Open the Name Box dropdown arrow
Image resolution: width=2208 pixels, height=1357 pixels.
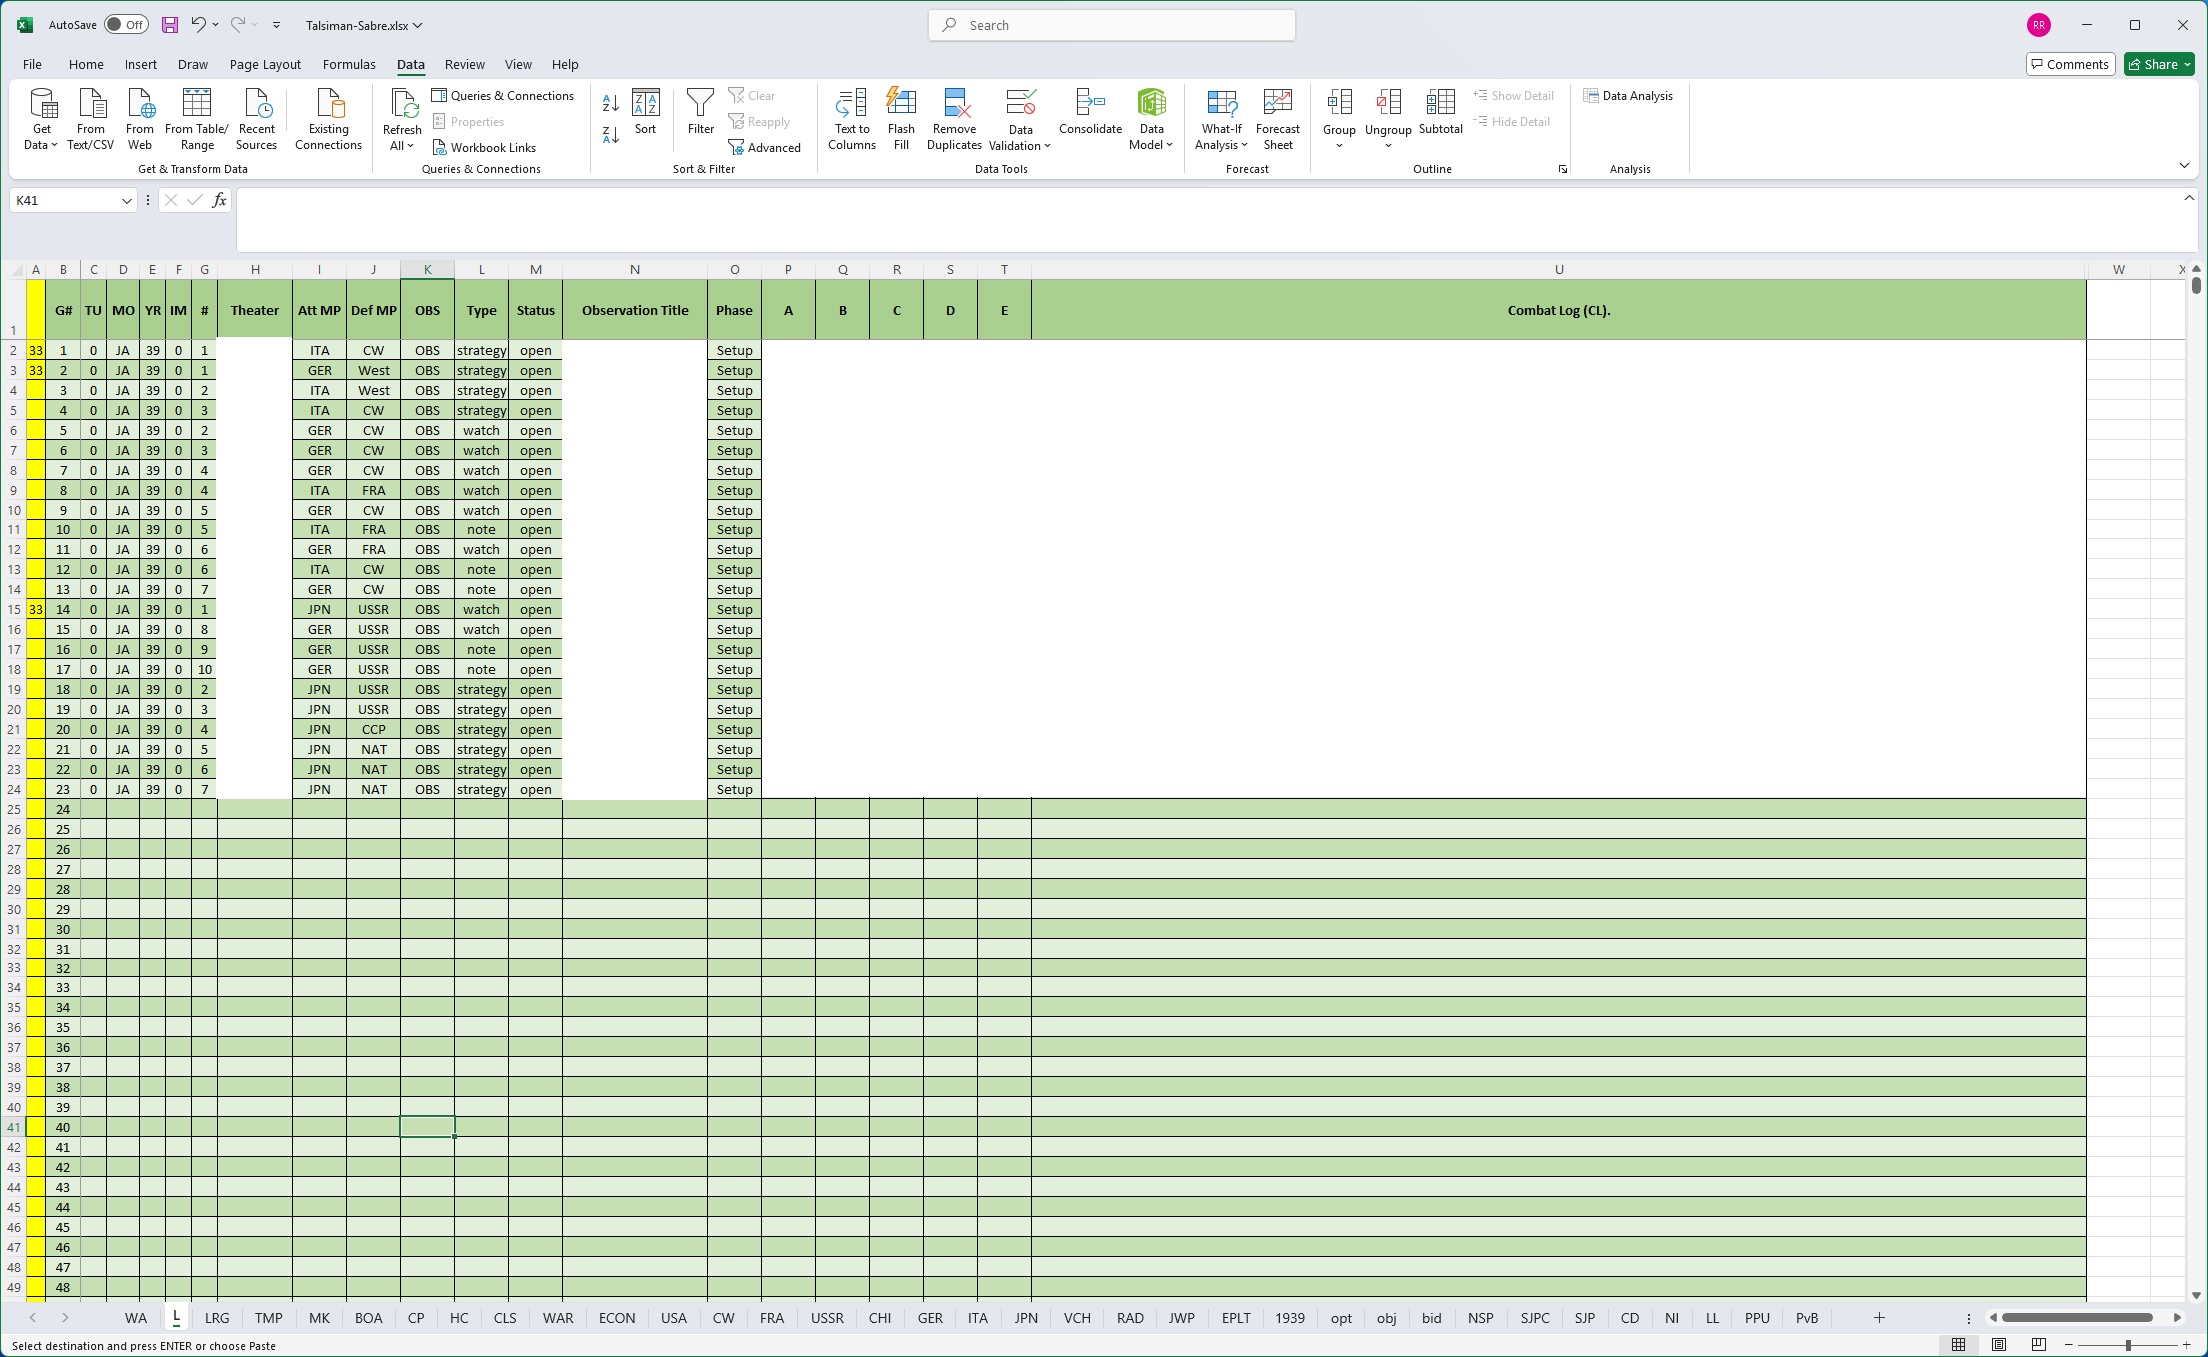click(127, 201)
